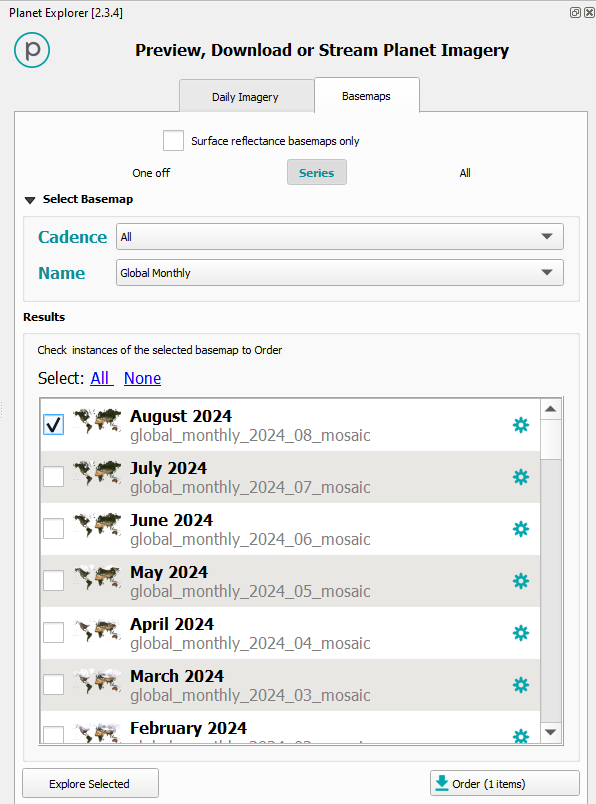Screen dimensions: 596x804
Task: Click the results list scrollbar thumb
Action: [551, 439]
